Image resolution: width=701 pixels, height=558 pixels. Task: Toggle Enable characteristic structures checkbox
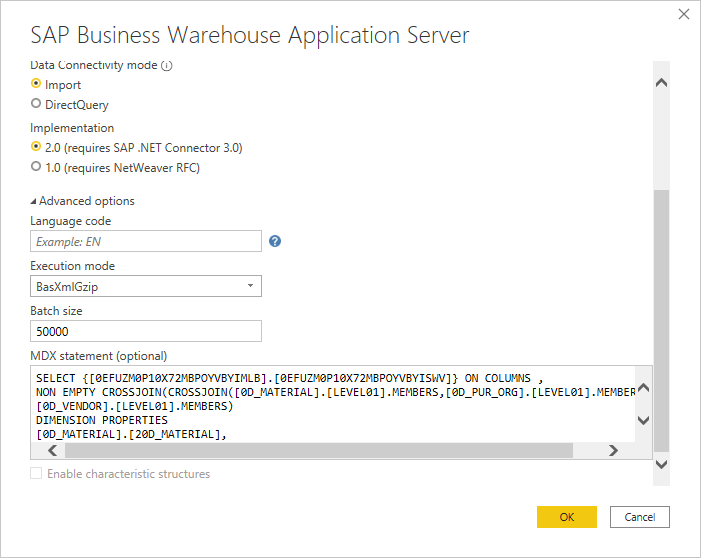36,473
